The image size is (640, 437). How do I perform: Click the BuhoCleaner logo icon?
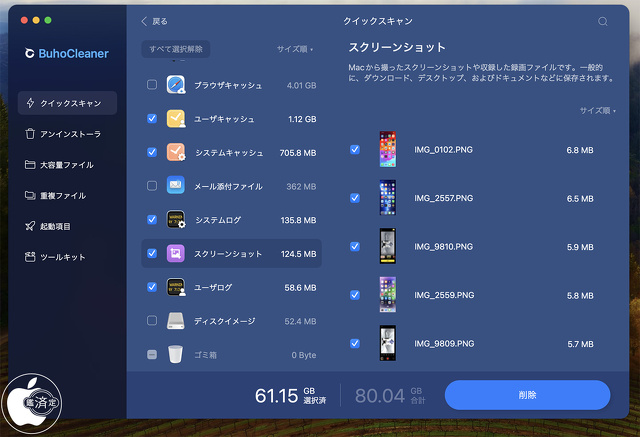tap(29, 53)
